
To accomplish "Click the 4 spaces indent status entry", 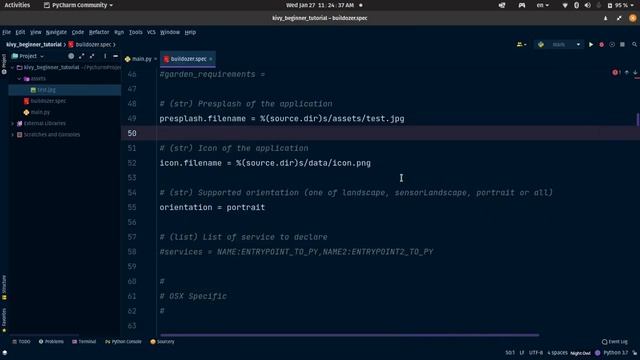I will [558, 353].
